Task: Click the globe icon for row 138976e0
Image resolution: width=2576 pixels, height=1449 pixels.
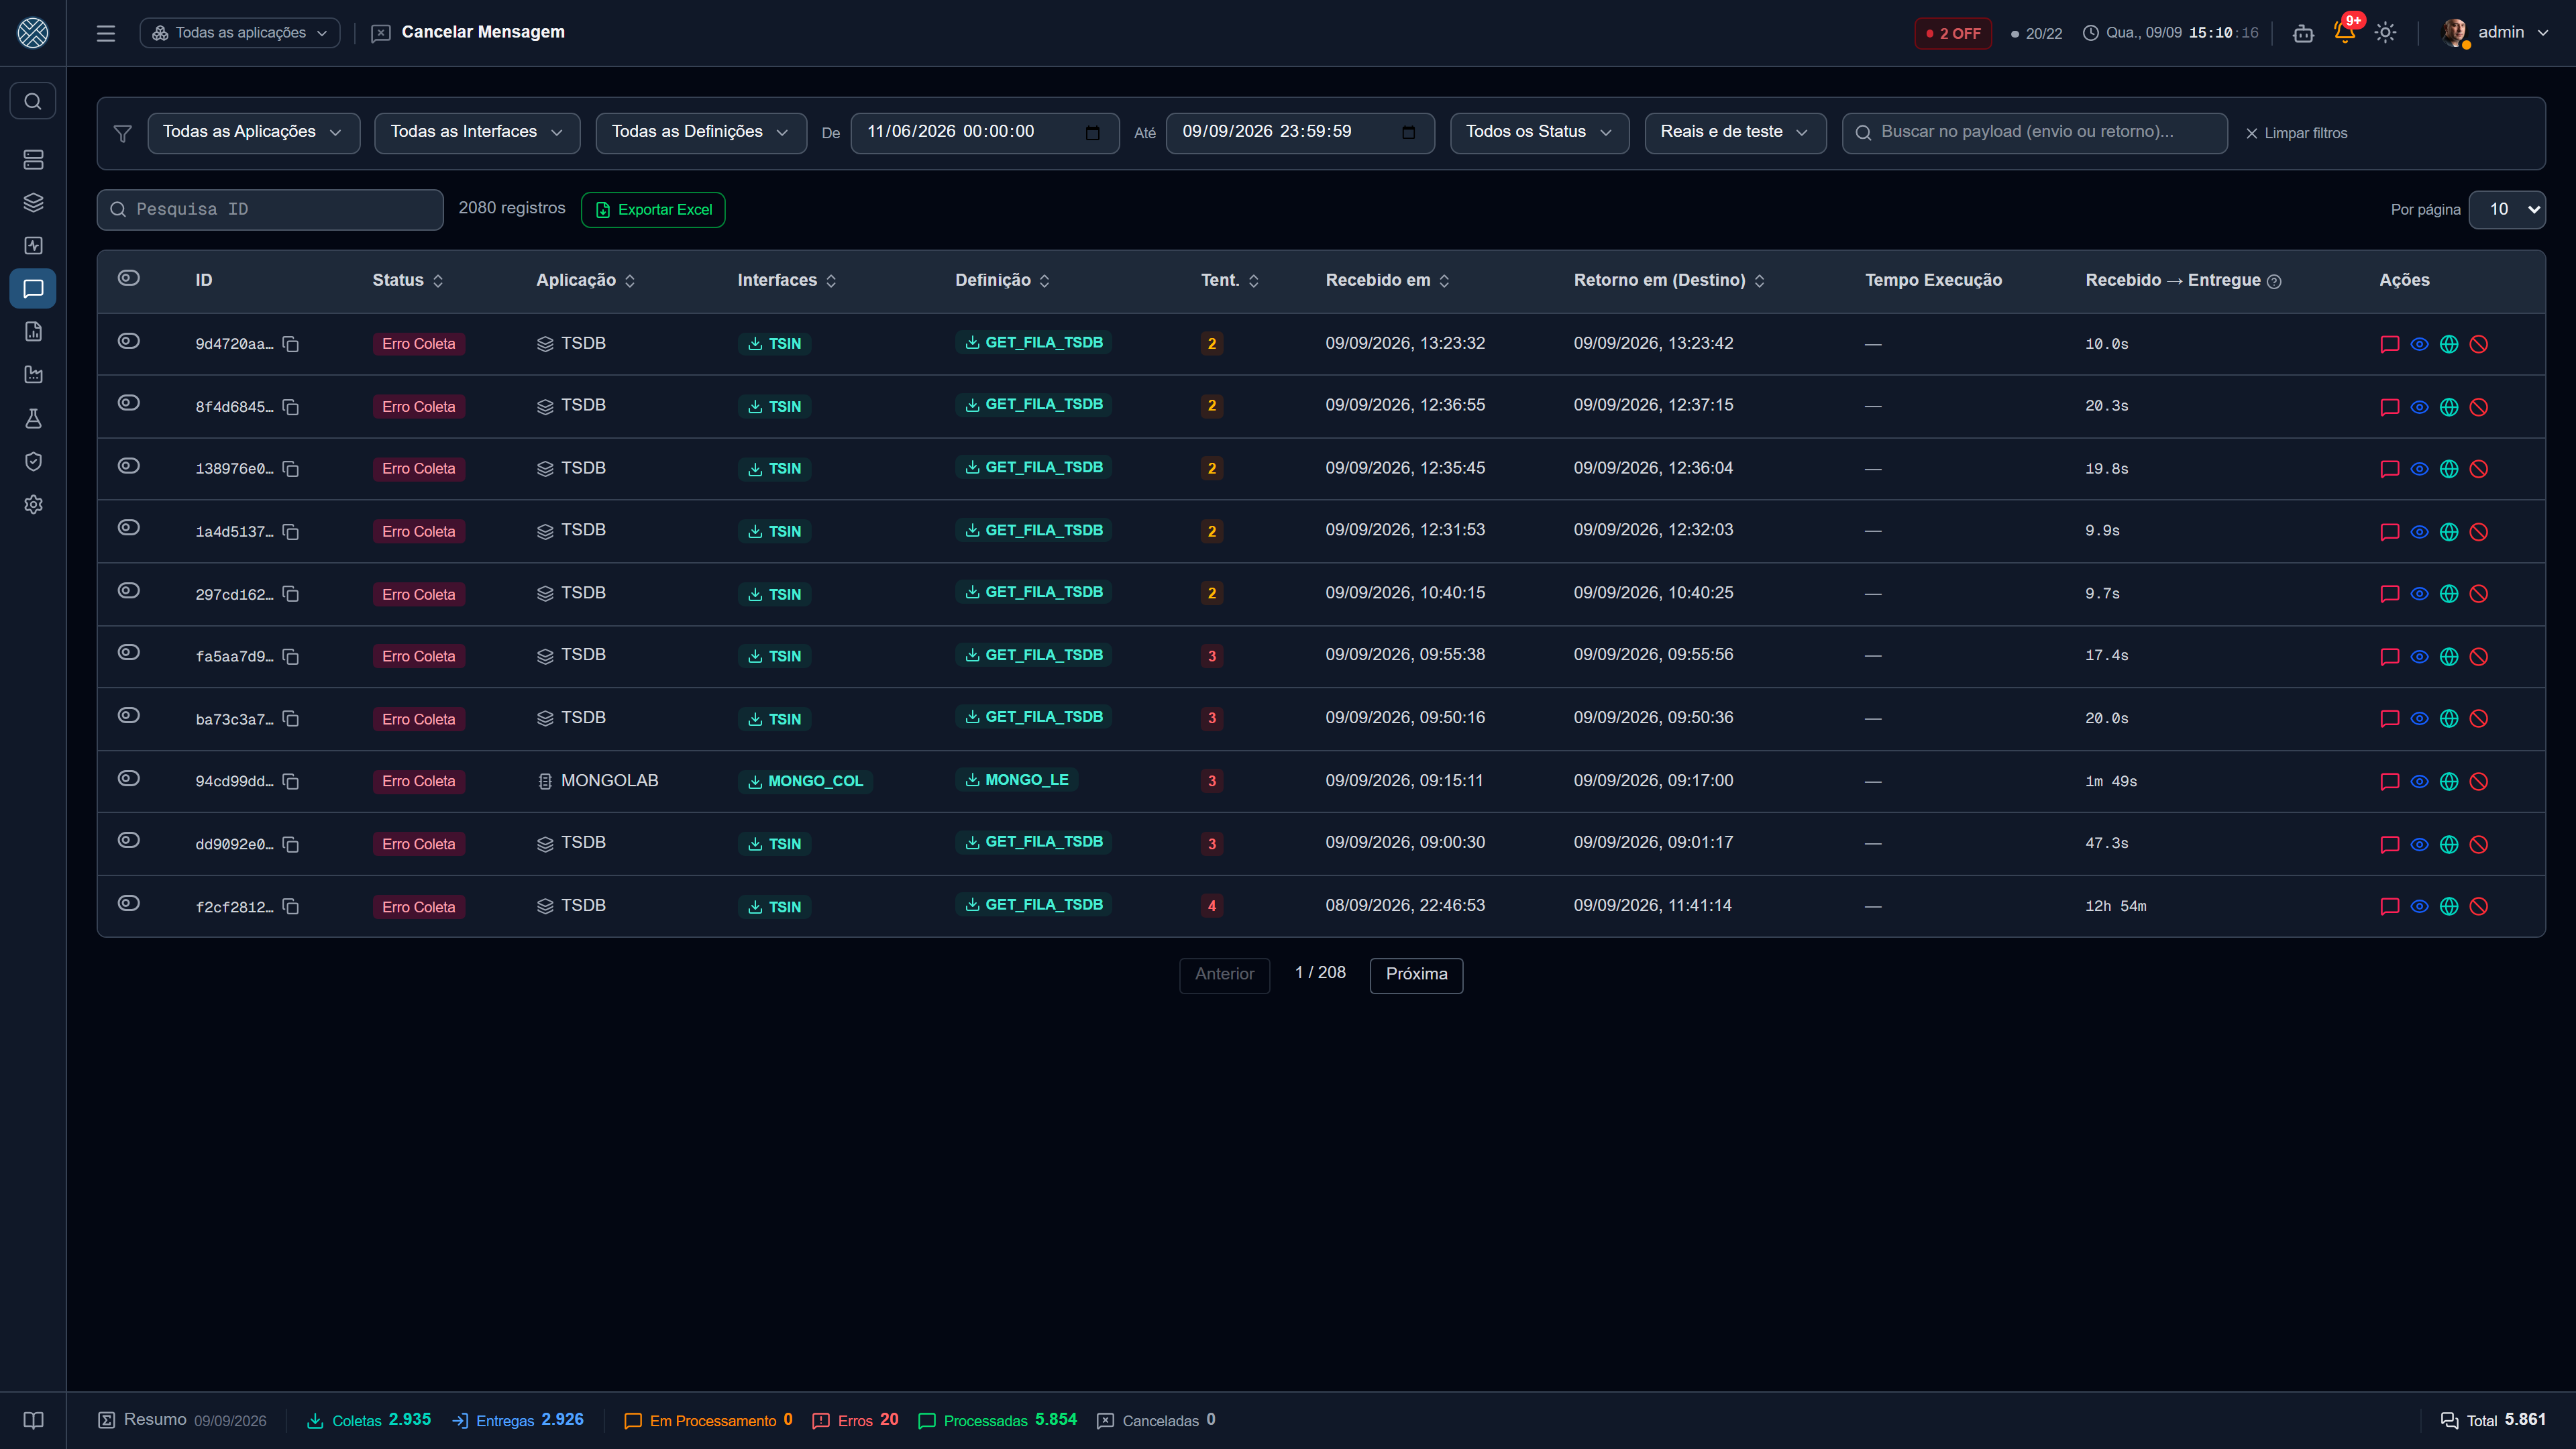Action: pyautogui.click(x=2449, y=469)
